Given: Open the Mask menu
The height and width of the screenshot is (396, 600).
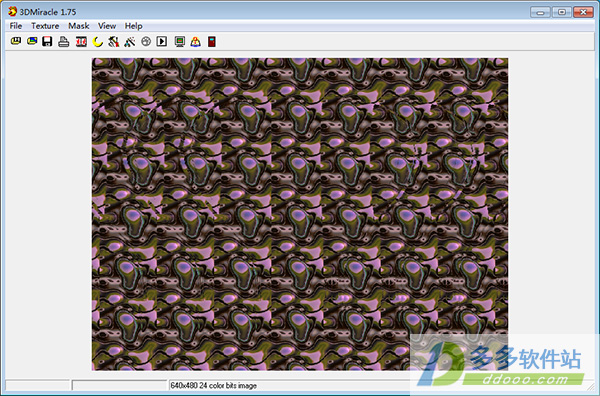Looking at the screenshot, I should pos(79,26).
